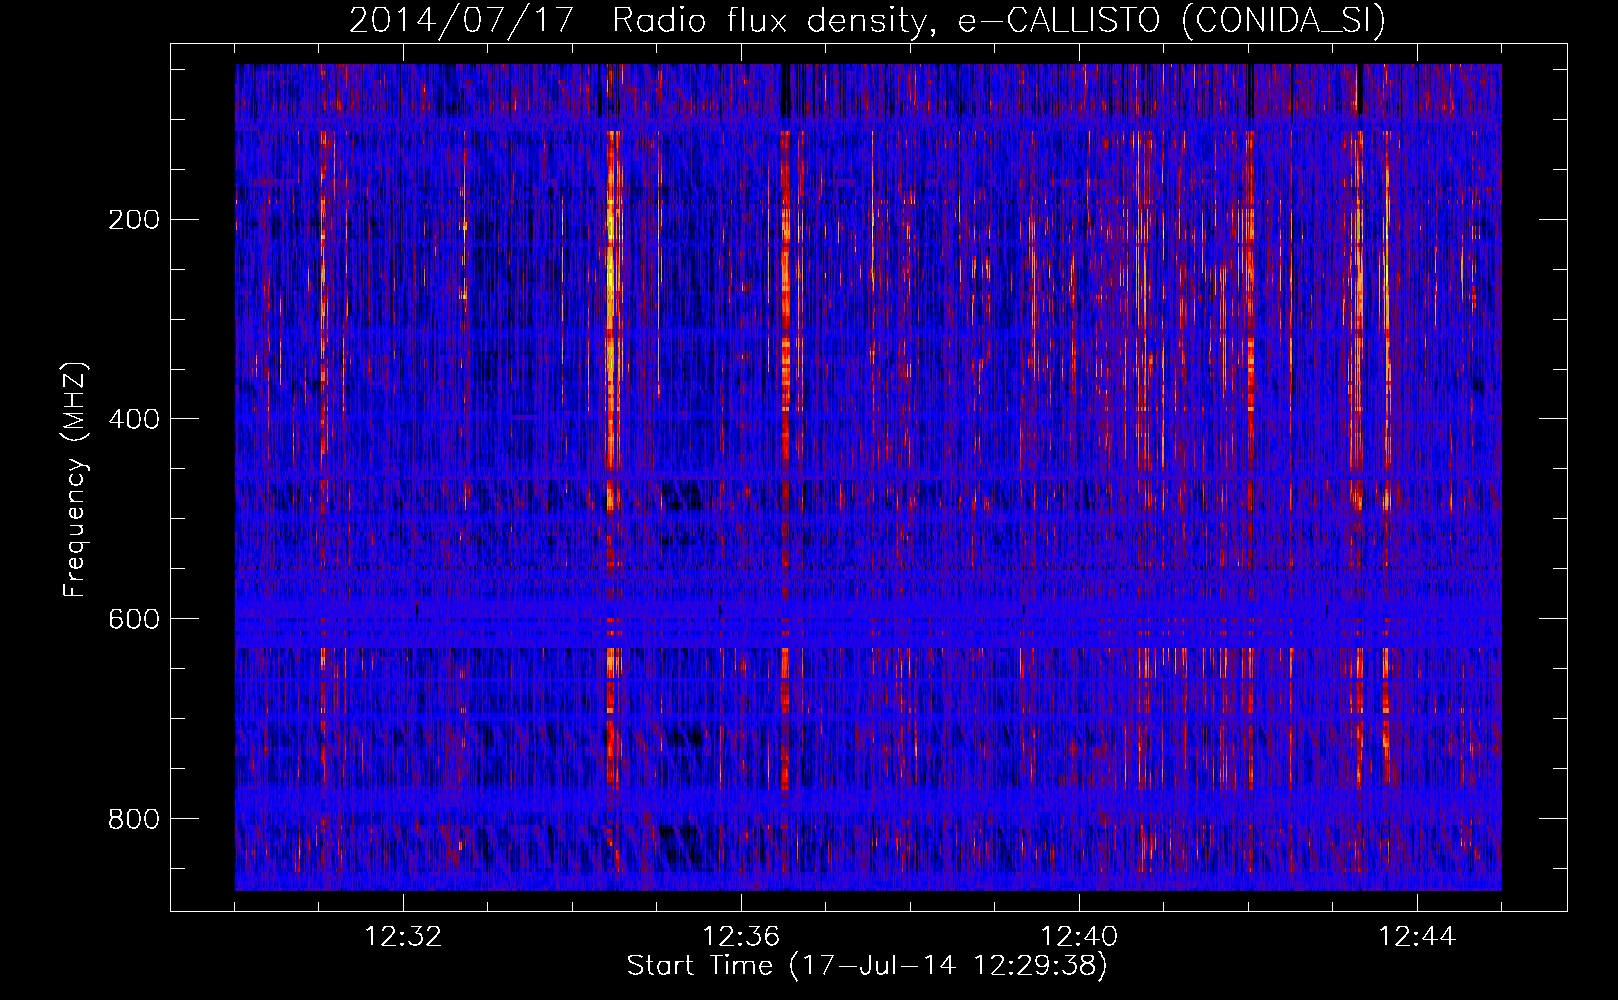Click the 400 frequency tick label
The width and height of the screenshot is (1618, 1000).
pyautogui.click(x=133, y=419)
